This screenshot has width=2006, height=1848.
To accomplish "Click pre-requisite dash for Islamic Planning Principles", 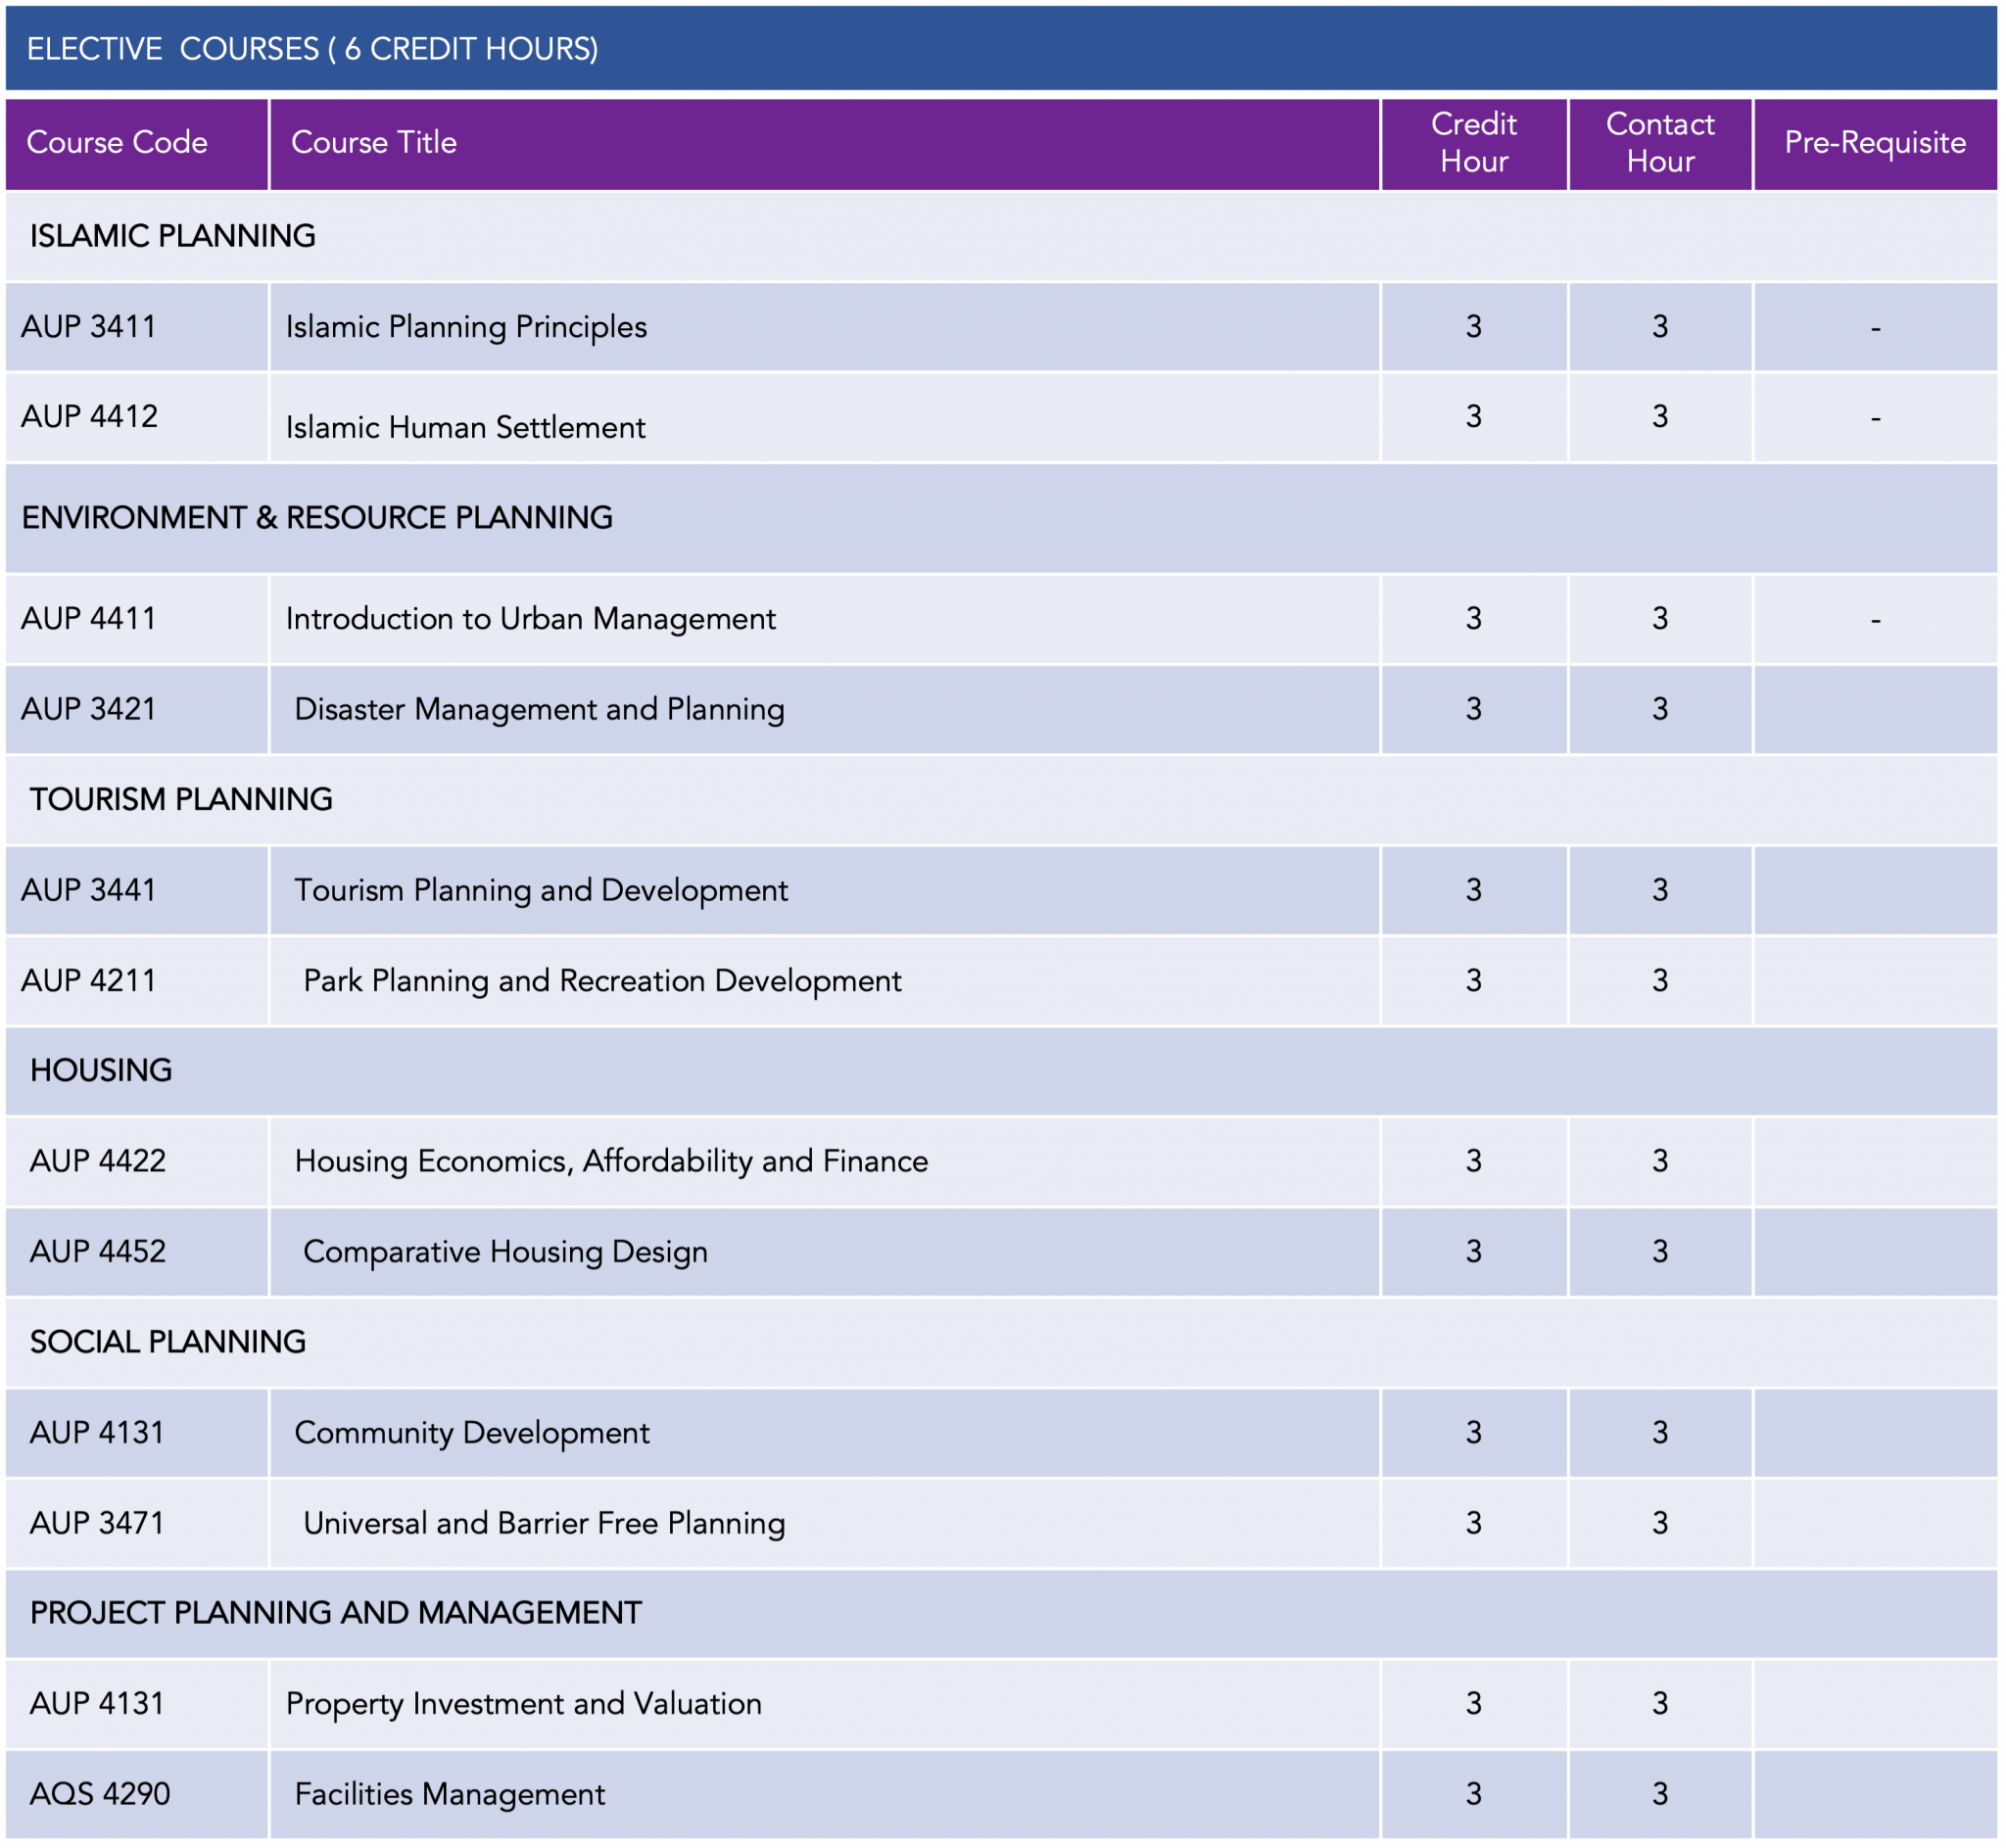I will [1875, 329].
